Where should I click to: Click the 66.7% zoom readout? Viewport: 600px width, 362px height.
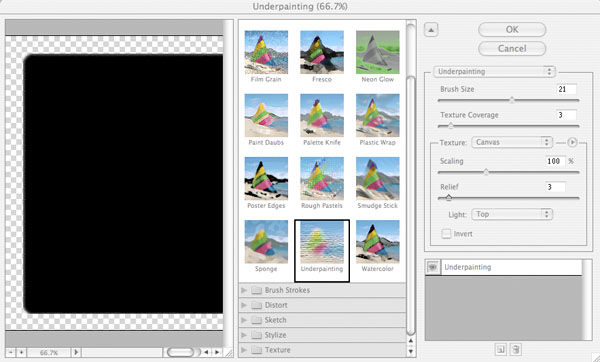pyautogui.click(x=49, y=352)
